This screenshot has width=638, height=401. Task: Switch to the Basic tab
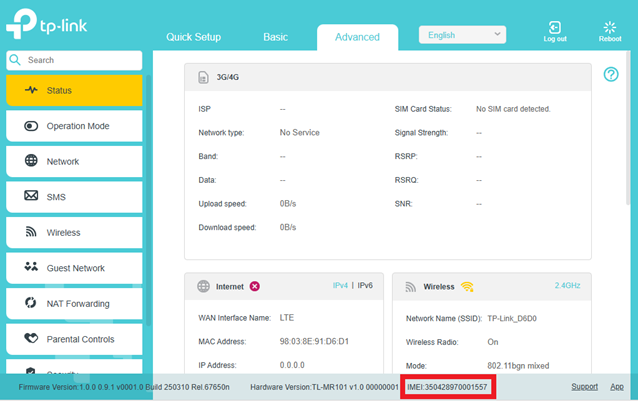click(275, 37)
